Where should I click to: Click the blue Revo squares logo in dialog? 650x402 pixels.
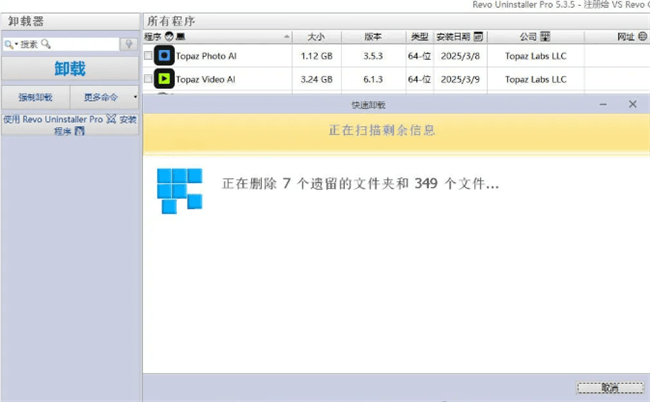179,191
